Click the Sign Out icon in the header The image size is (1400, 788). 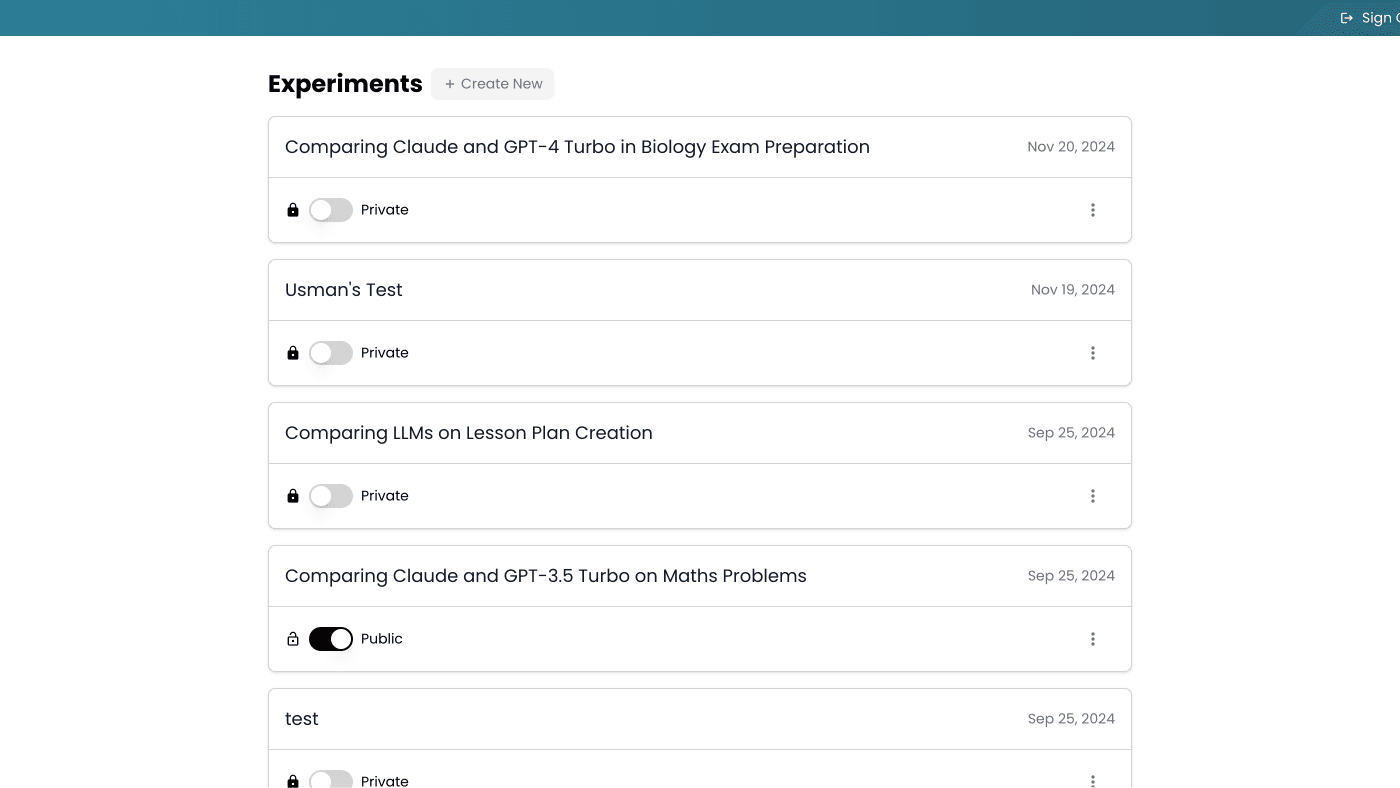click(x=1346, y=17)
